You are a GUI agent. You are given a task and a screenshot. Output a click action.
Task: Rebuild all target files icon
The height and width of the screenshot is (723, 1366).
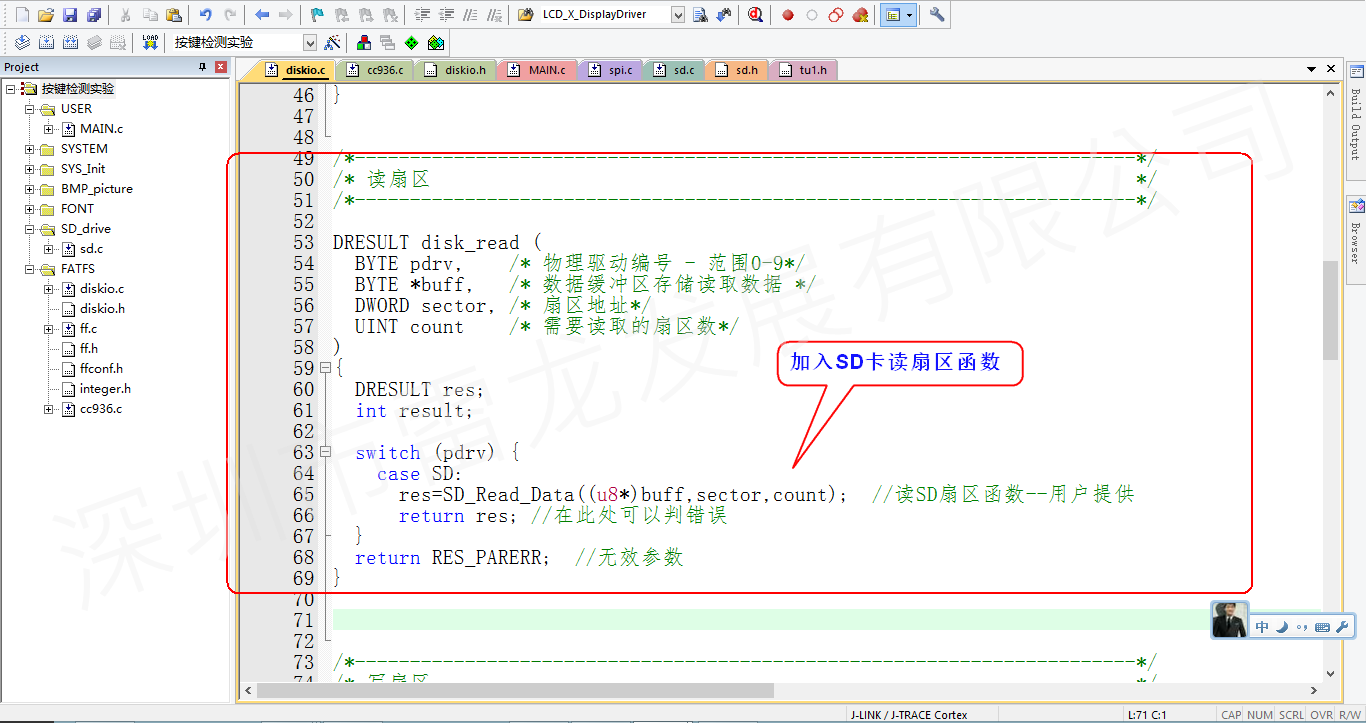(x=70, y=43)
